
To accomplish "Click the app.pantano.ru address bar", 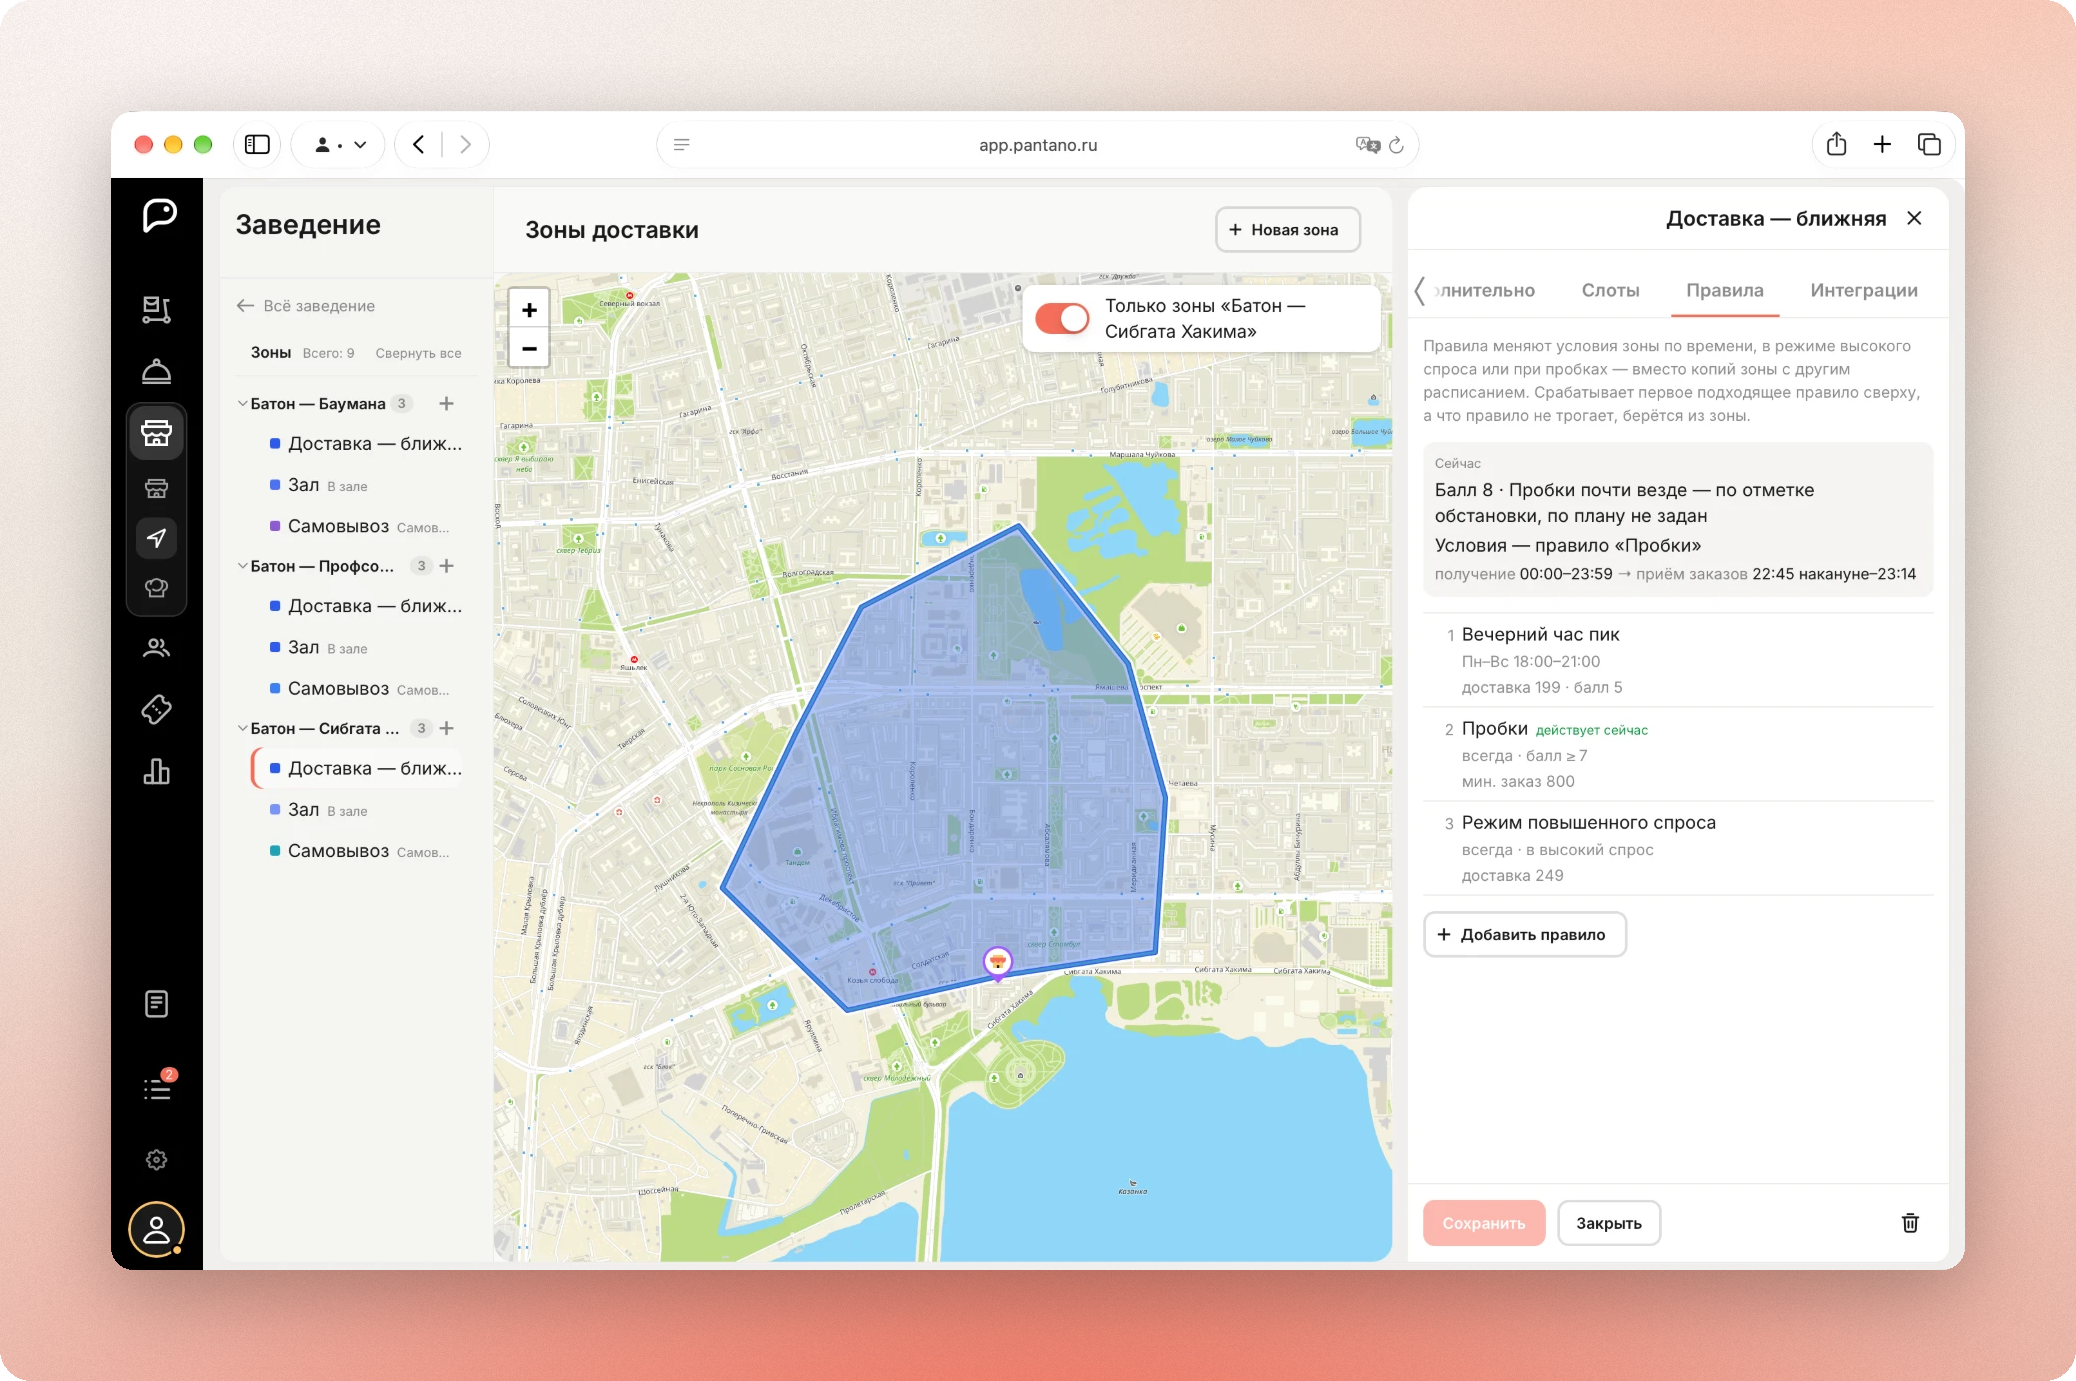I will (x=1037, y=145).
